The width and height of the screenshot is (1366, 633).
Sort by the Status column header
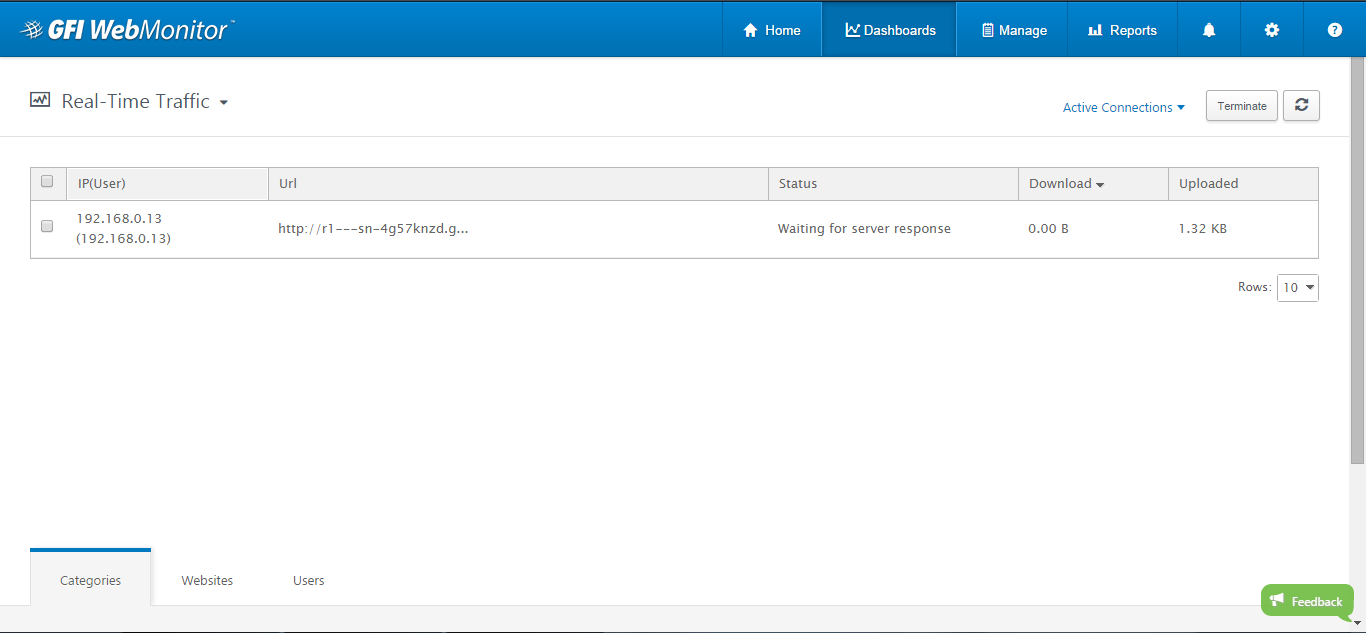coord(893,184)
